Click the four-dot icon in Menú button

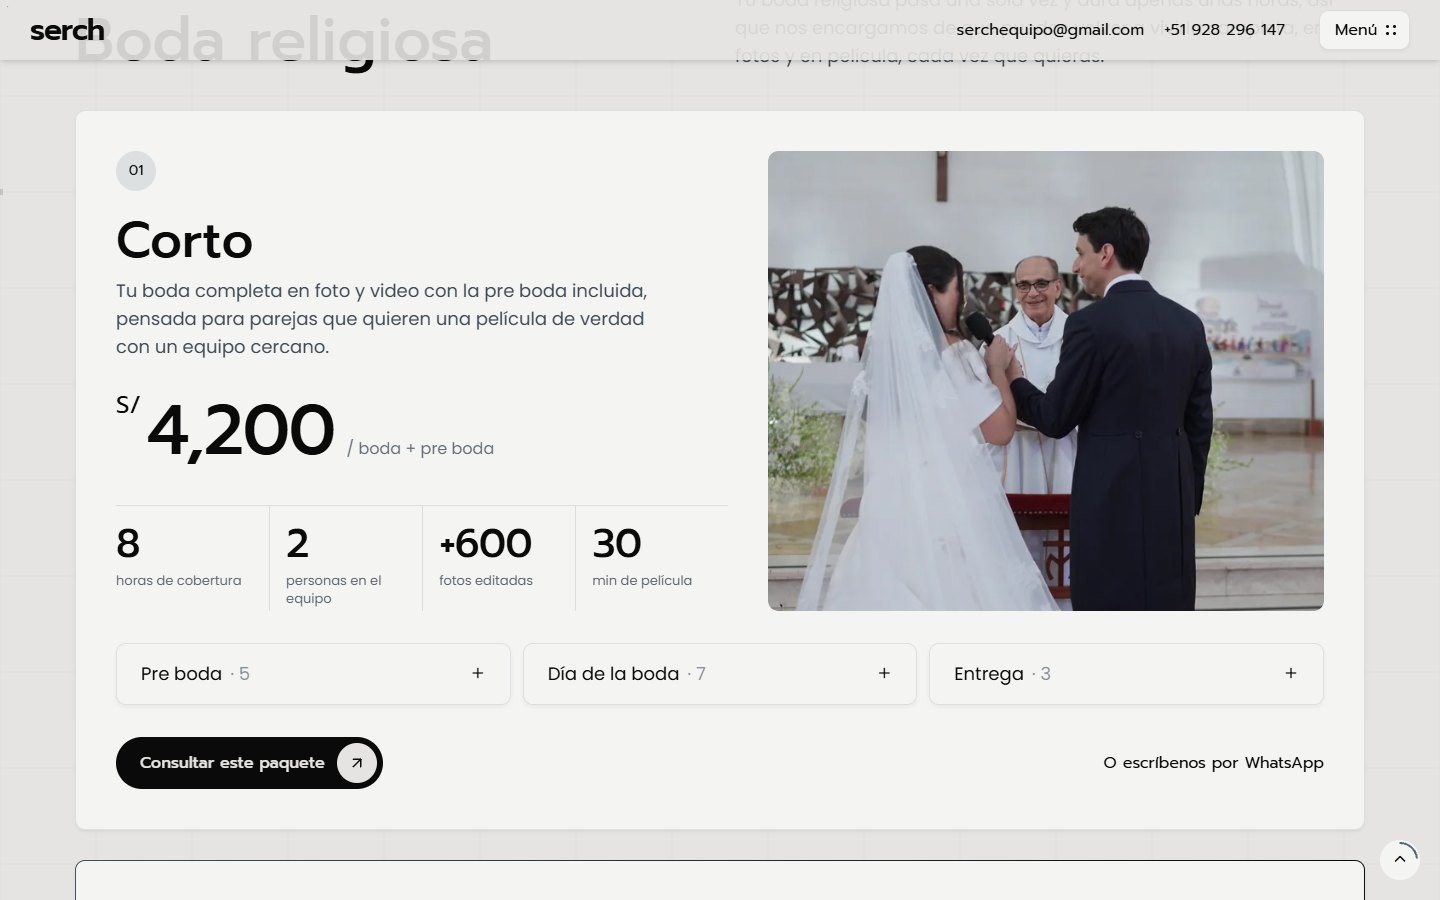pyautogui.click(x=1391, y=30)
